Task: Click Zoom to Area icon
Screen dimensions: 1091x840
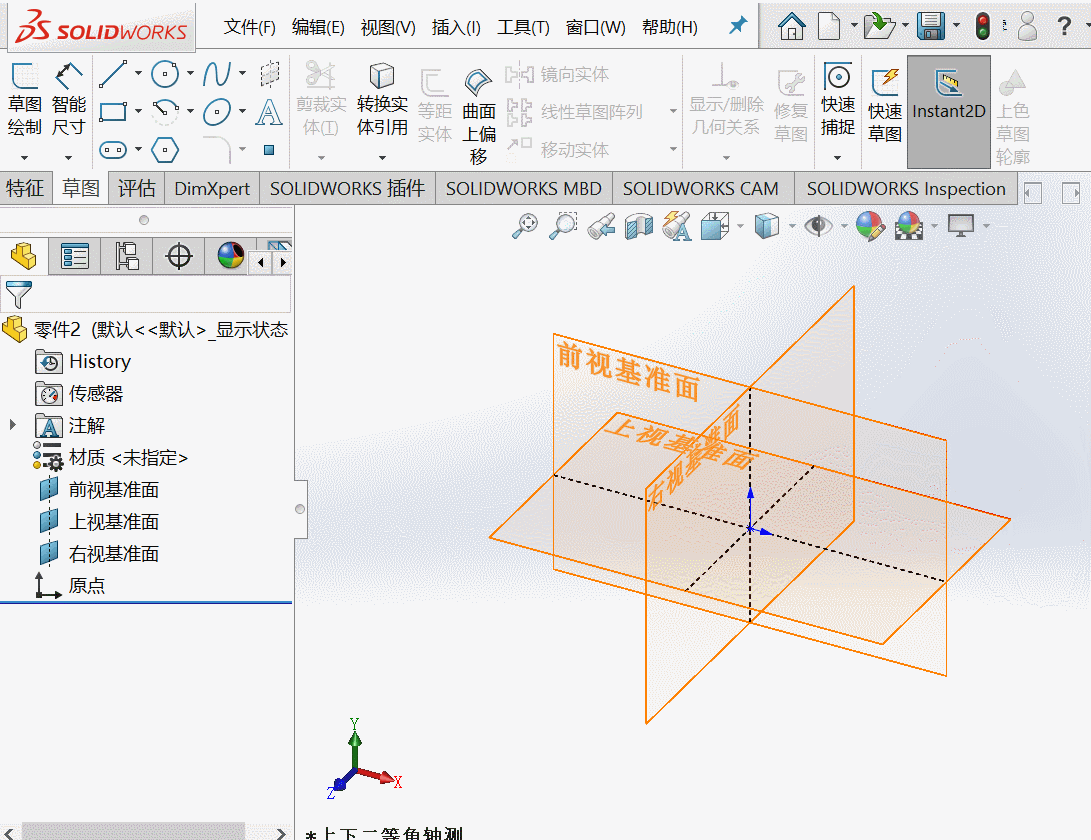Action: [564, 226]
